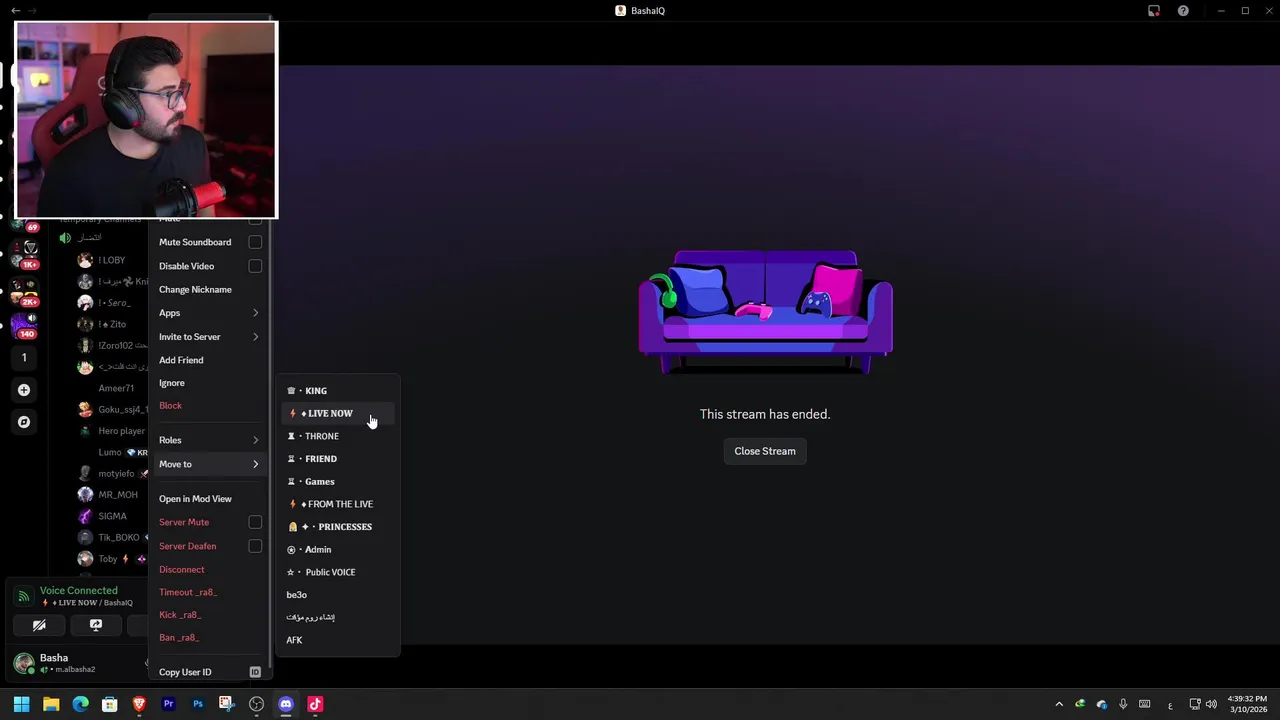
Task: Open the Discord Help question mark icon
Action: point(1183,11)
